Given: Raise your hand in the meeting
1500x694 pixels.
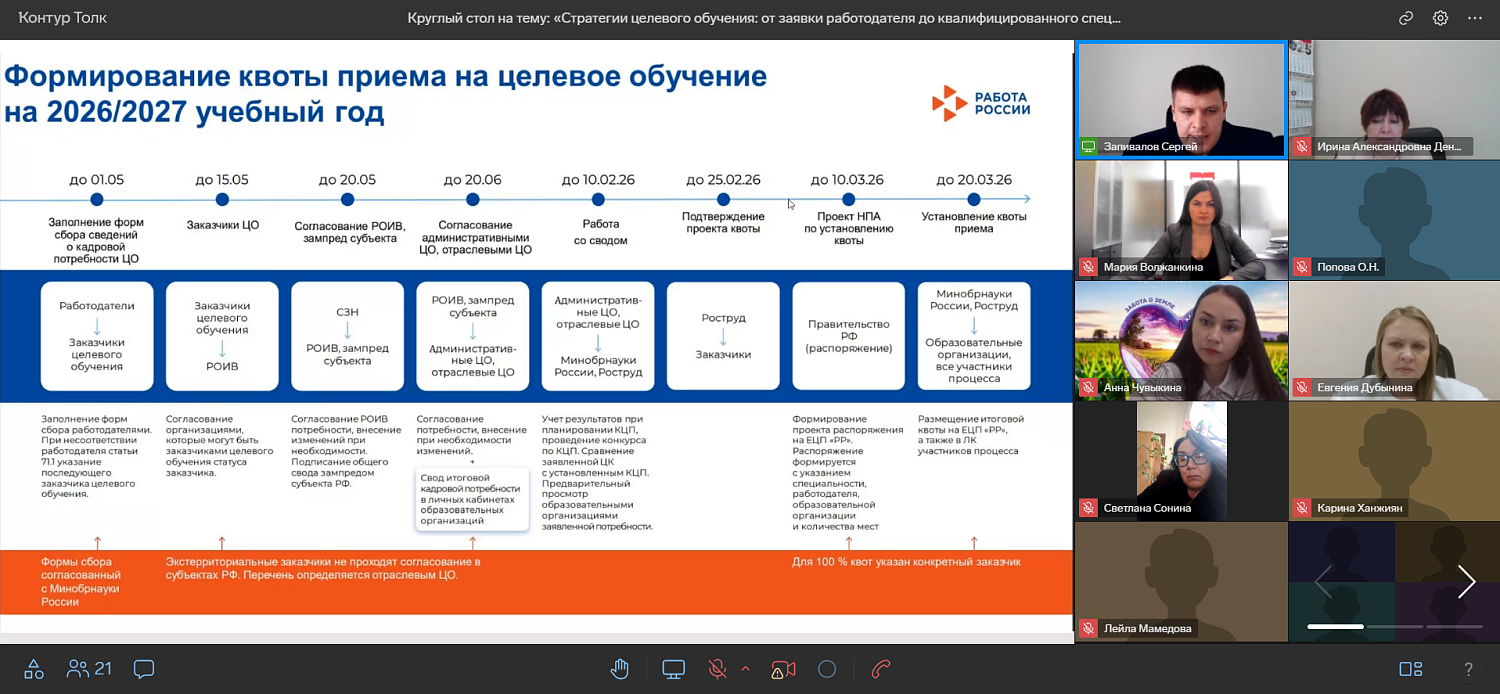Looking at the screenshot, I should click(x=620, y=670).
